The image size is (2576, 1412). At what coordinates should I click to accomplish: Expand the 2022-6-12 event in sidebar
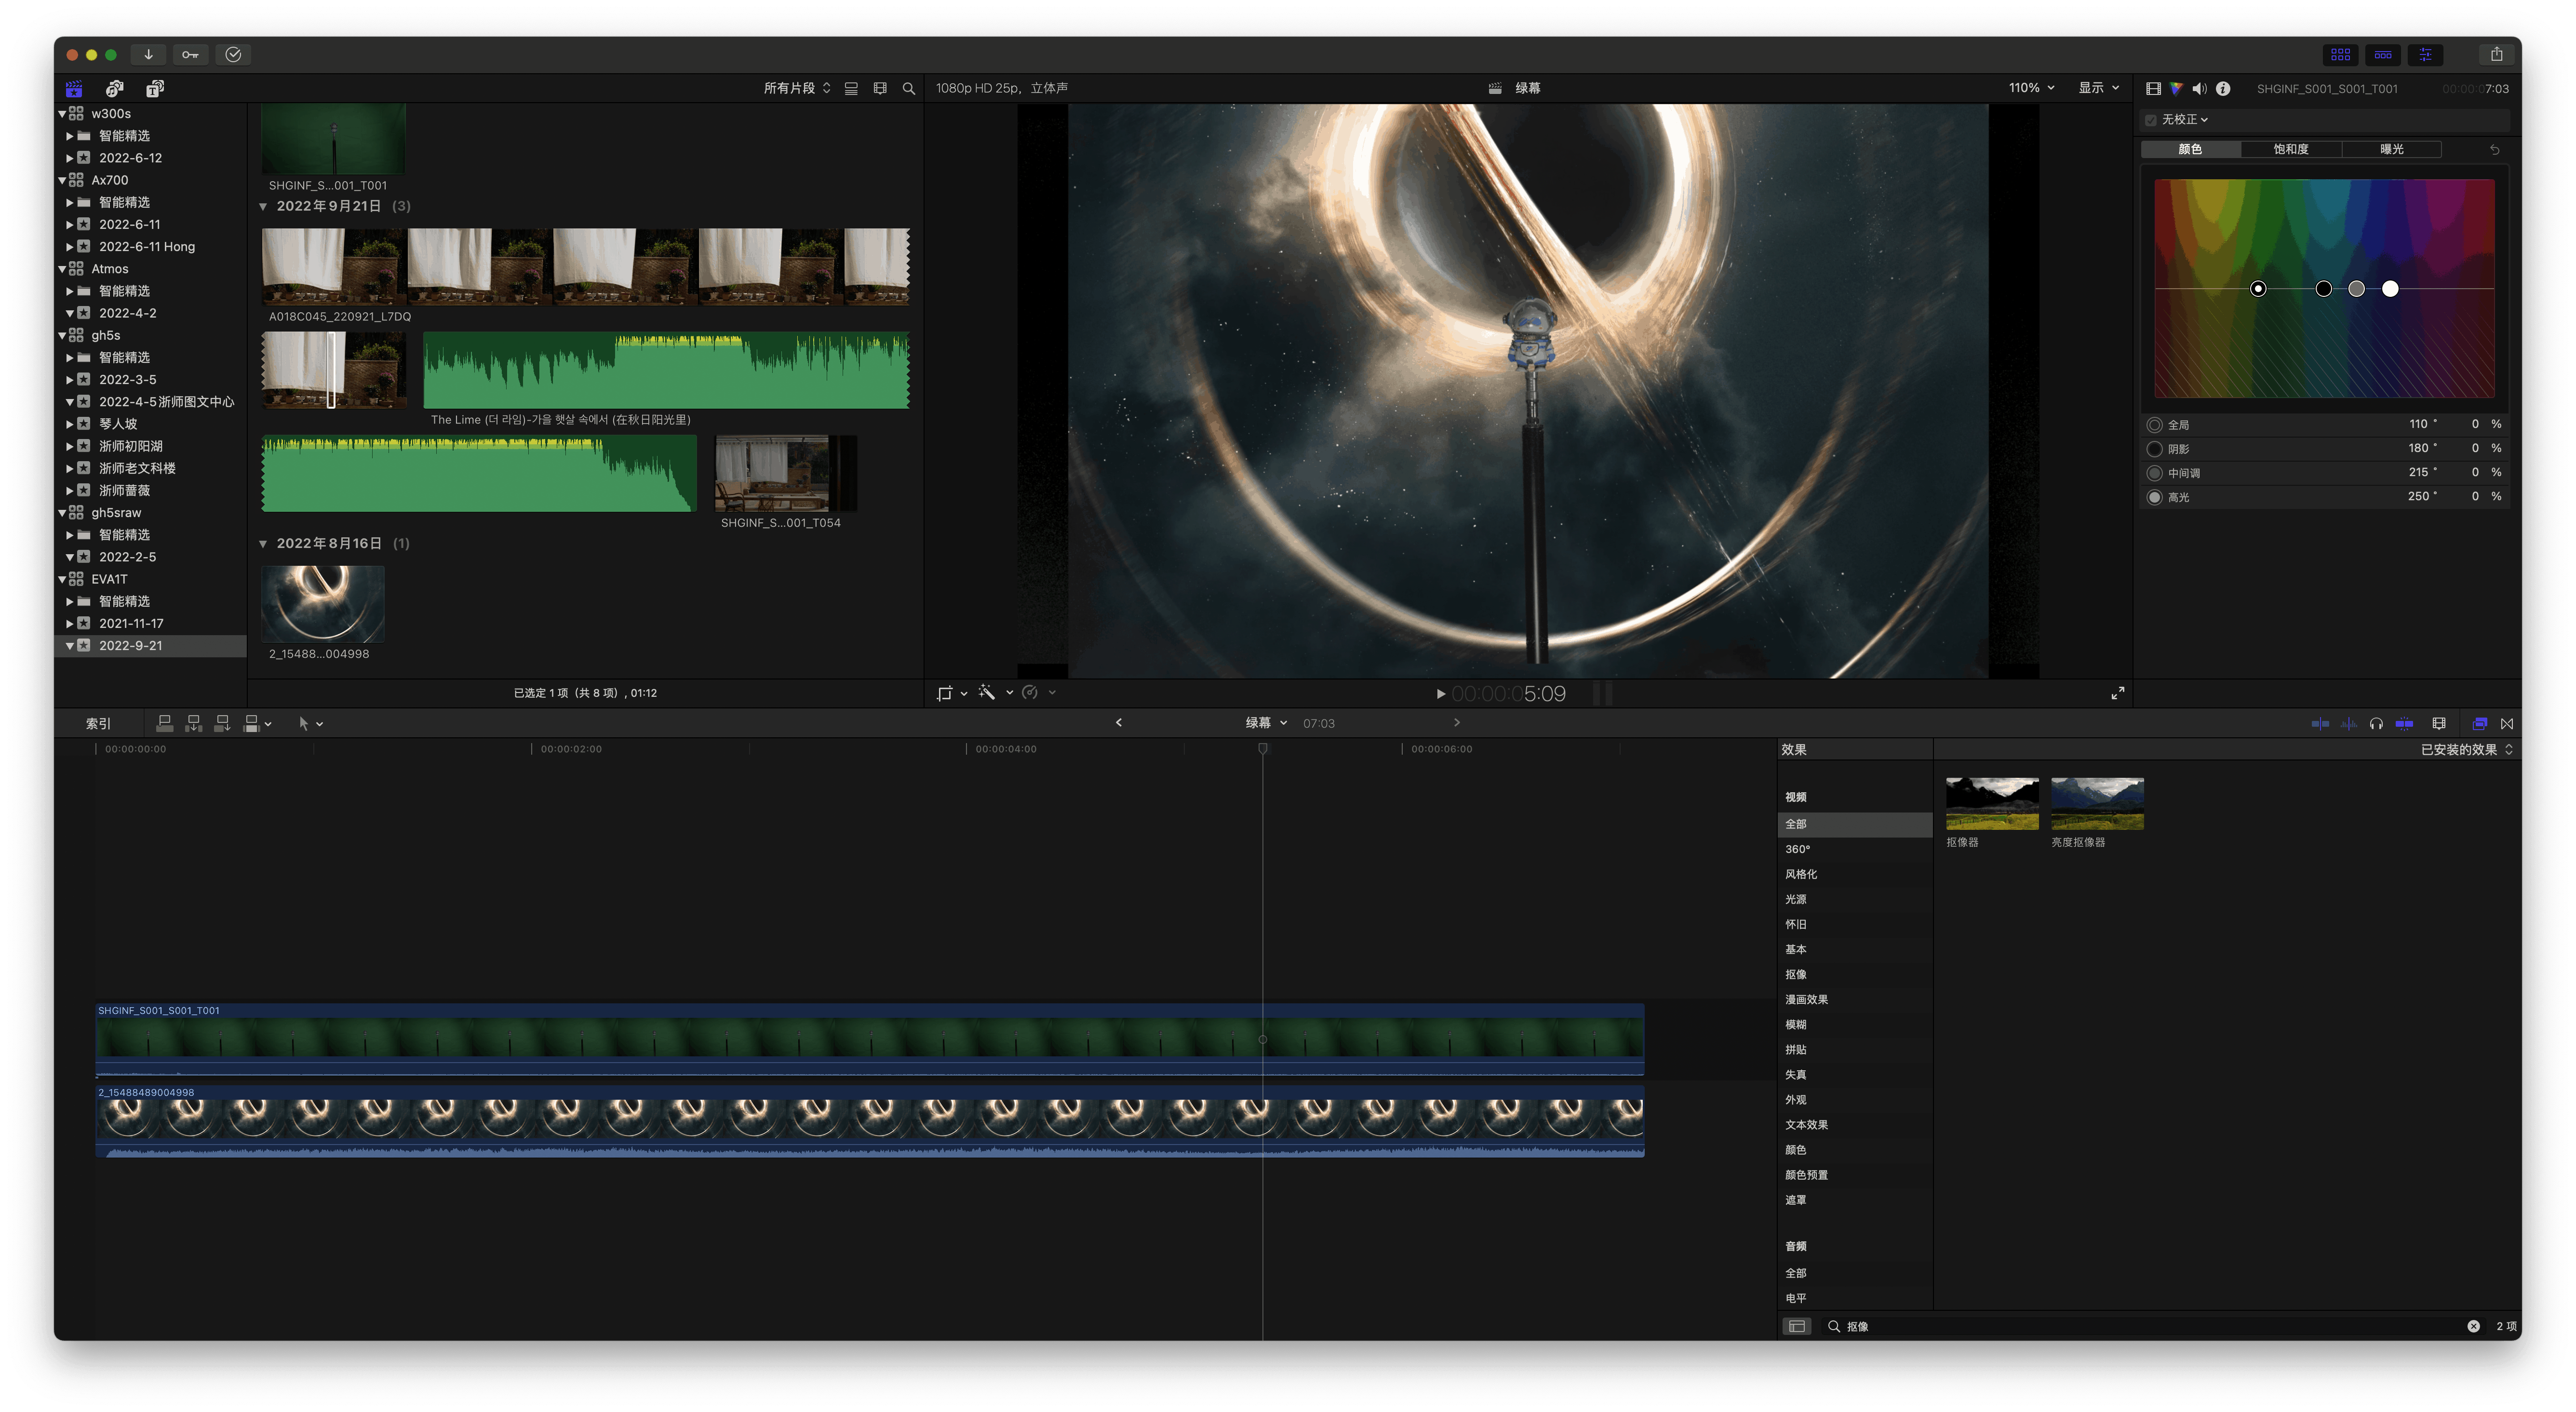69,158
